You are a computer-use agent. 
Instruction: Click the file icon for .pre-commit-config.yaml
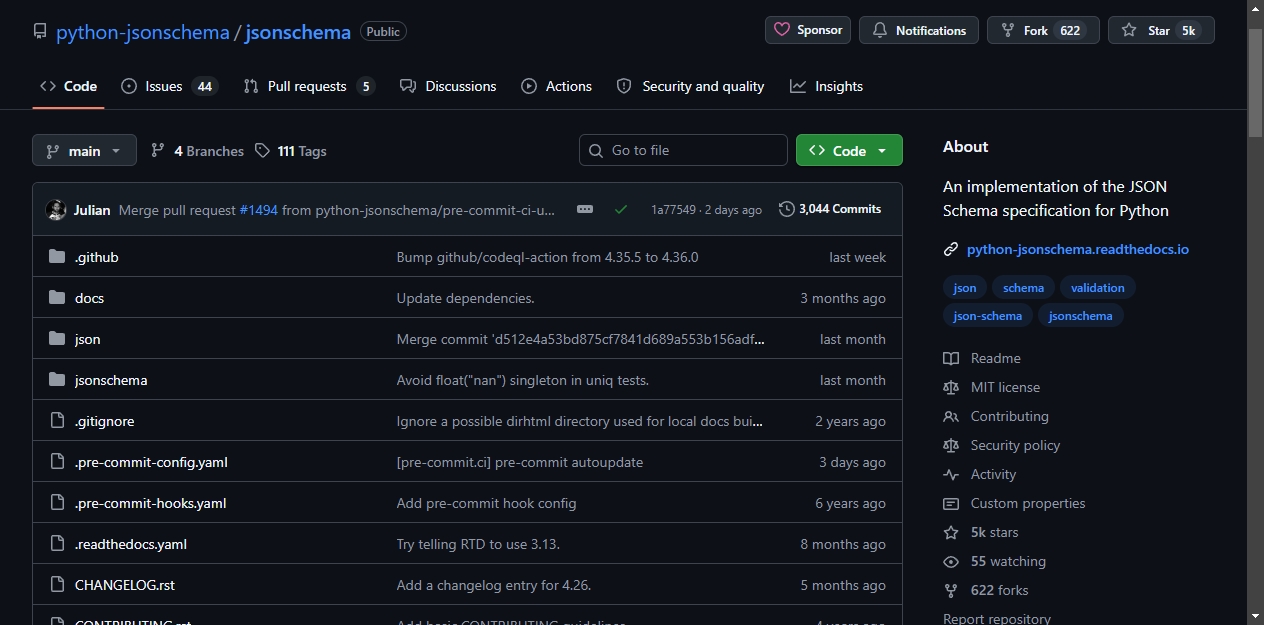tap(57, 462)
